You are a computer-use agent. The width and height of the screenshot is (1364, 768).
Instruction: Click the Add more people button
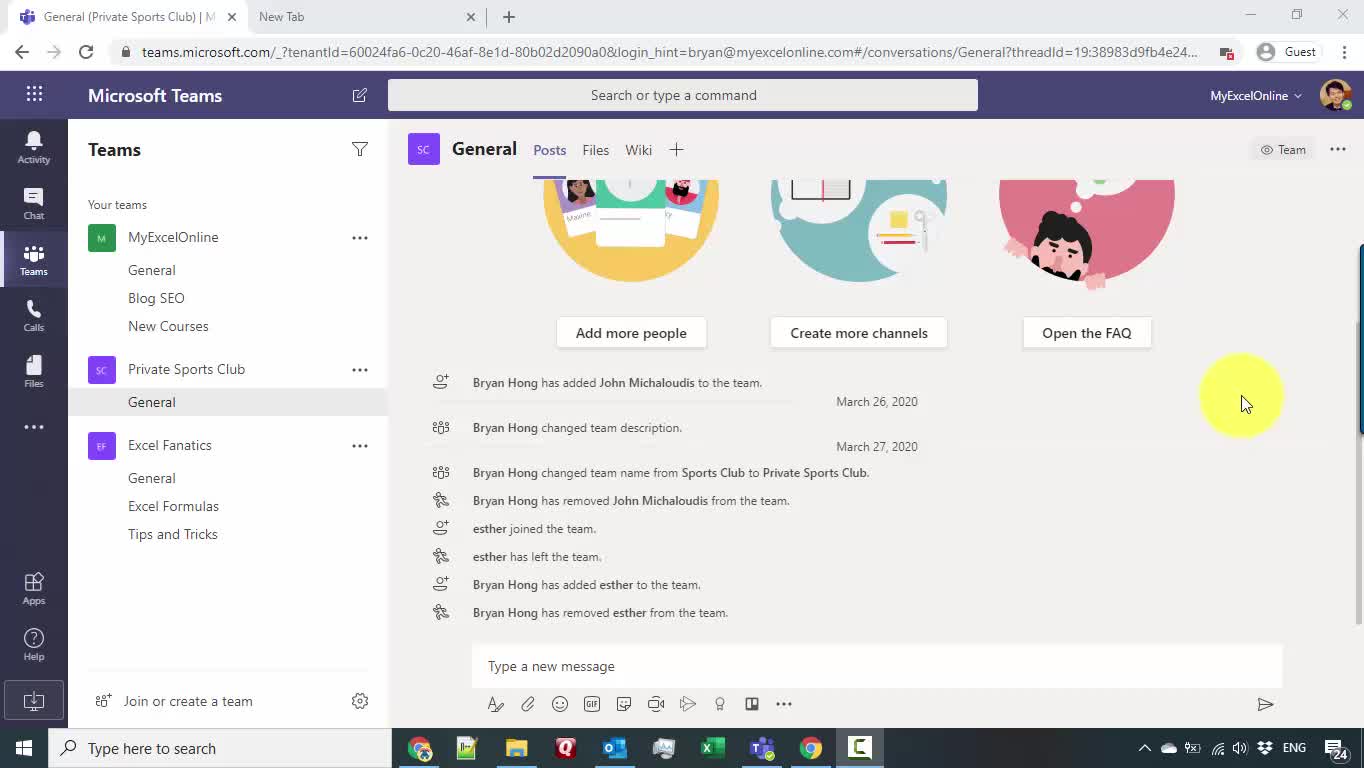tap(631, 333)
